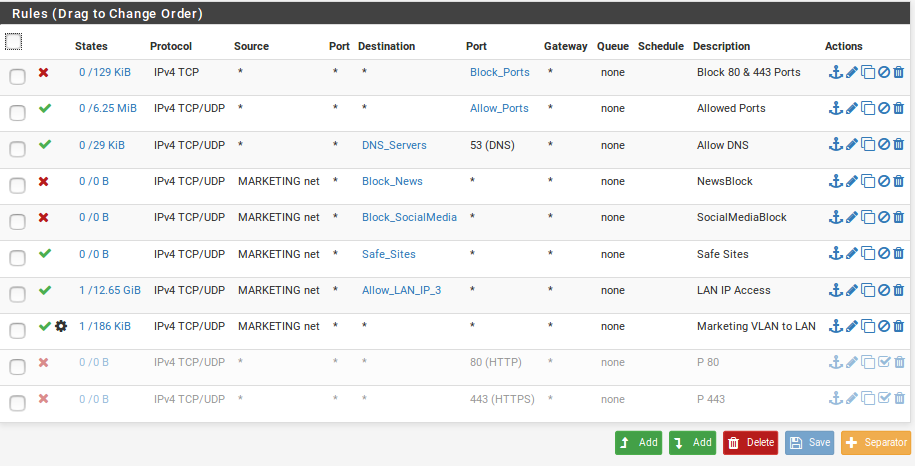Toggle the select-all rules checkbox in header

click(x=13, y=41)
